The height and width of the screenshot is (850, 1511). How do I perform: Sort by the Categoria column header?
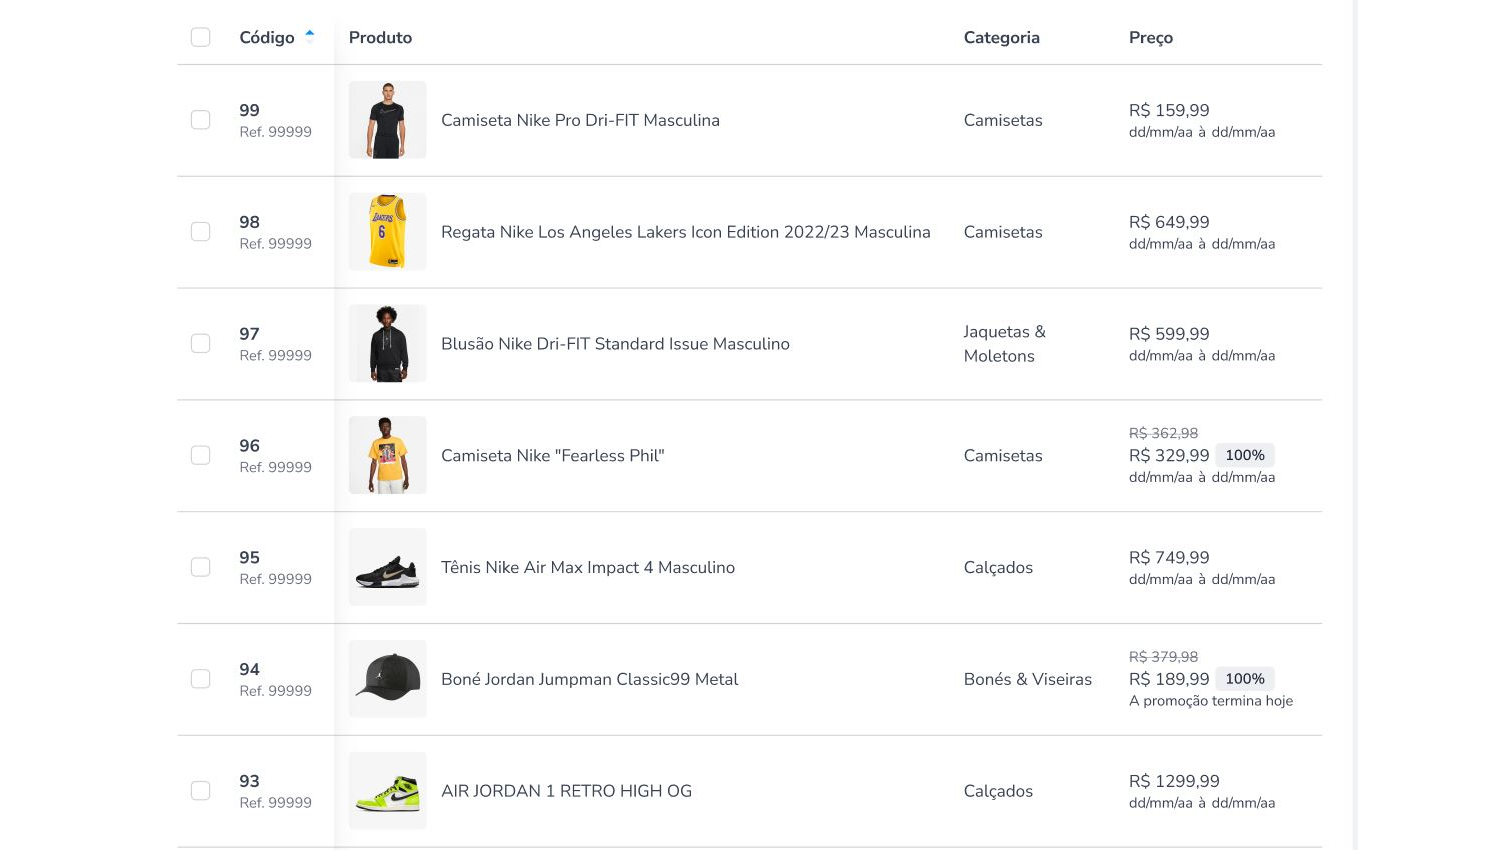(x=1001, y=38)
